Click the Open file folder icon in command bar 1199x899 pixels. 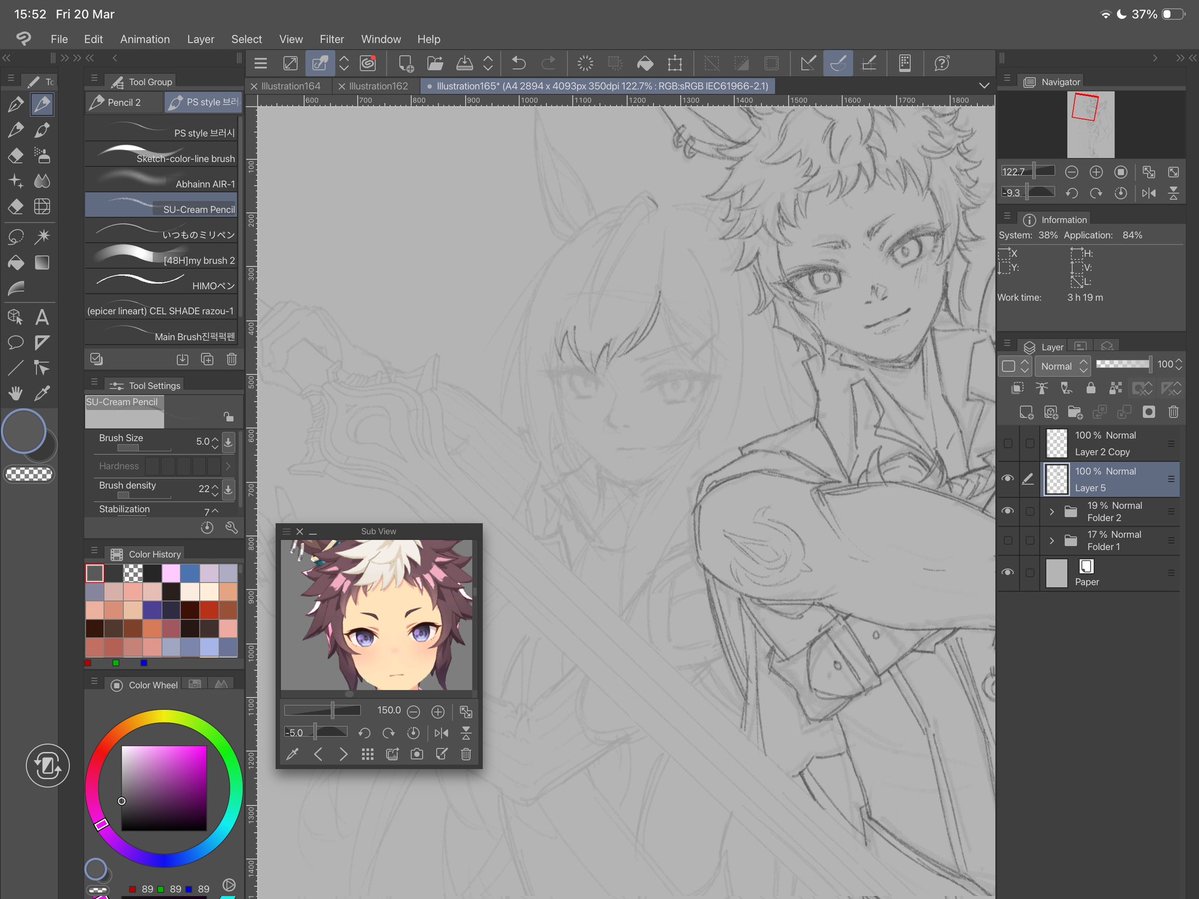coord(435,63)
